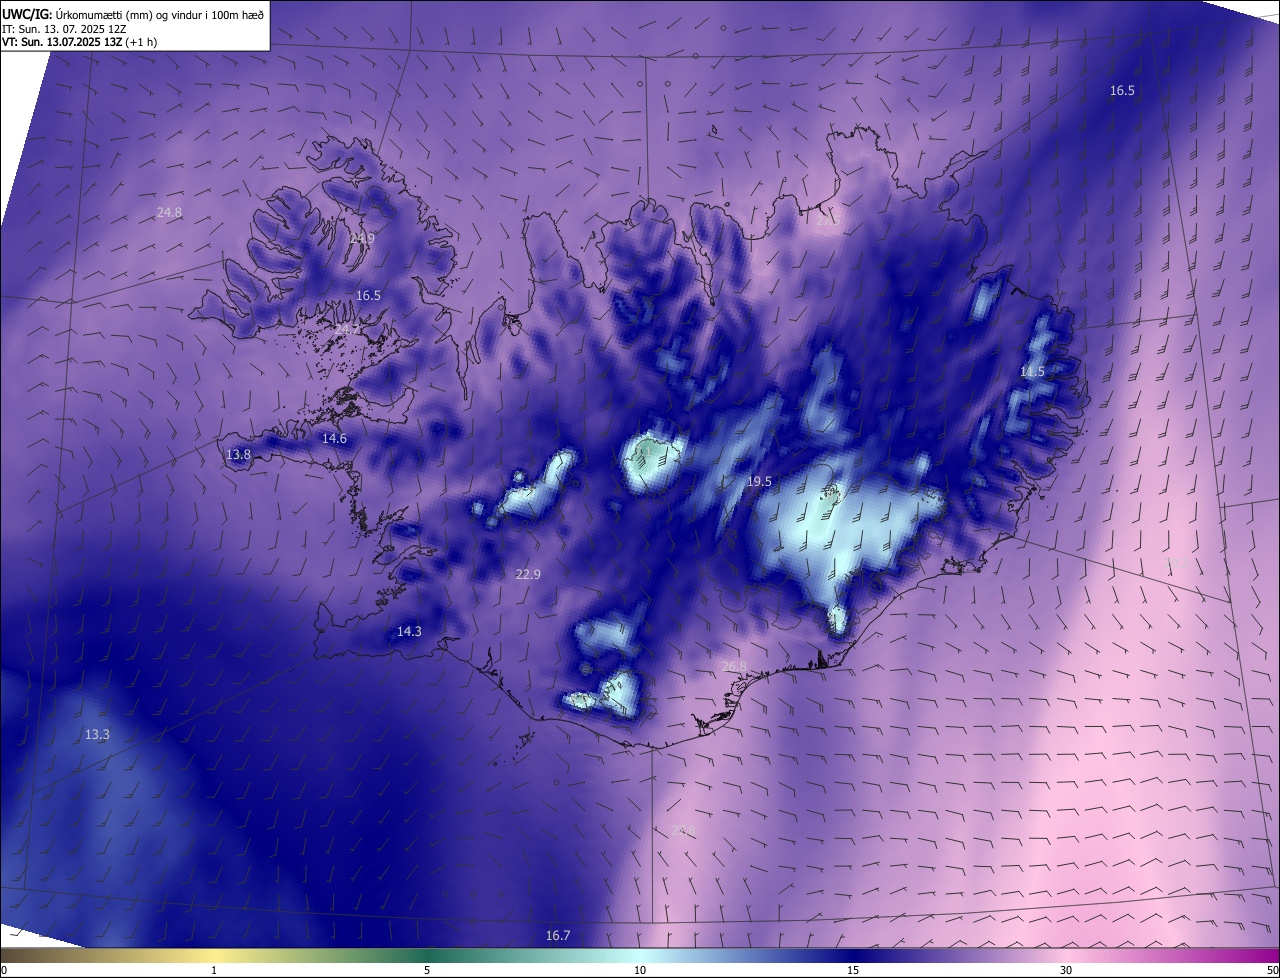Click the 24.7 value over Breiðafjörður bay
This screenshot has height=978, width=1280.
point(347,329)
